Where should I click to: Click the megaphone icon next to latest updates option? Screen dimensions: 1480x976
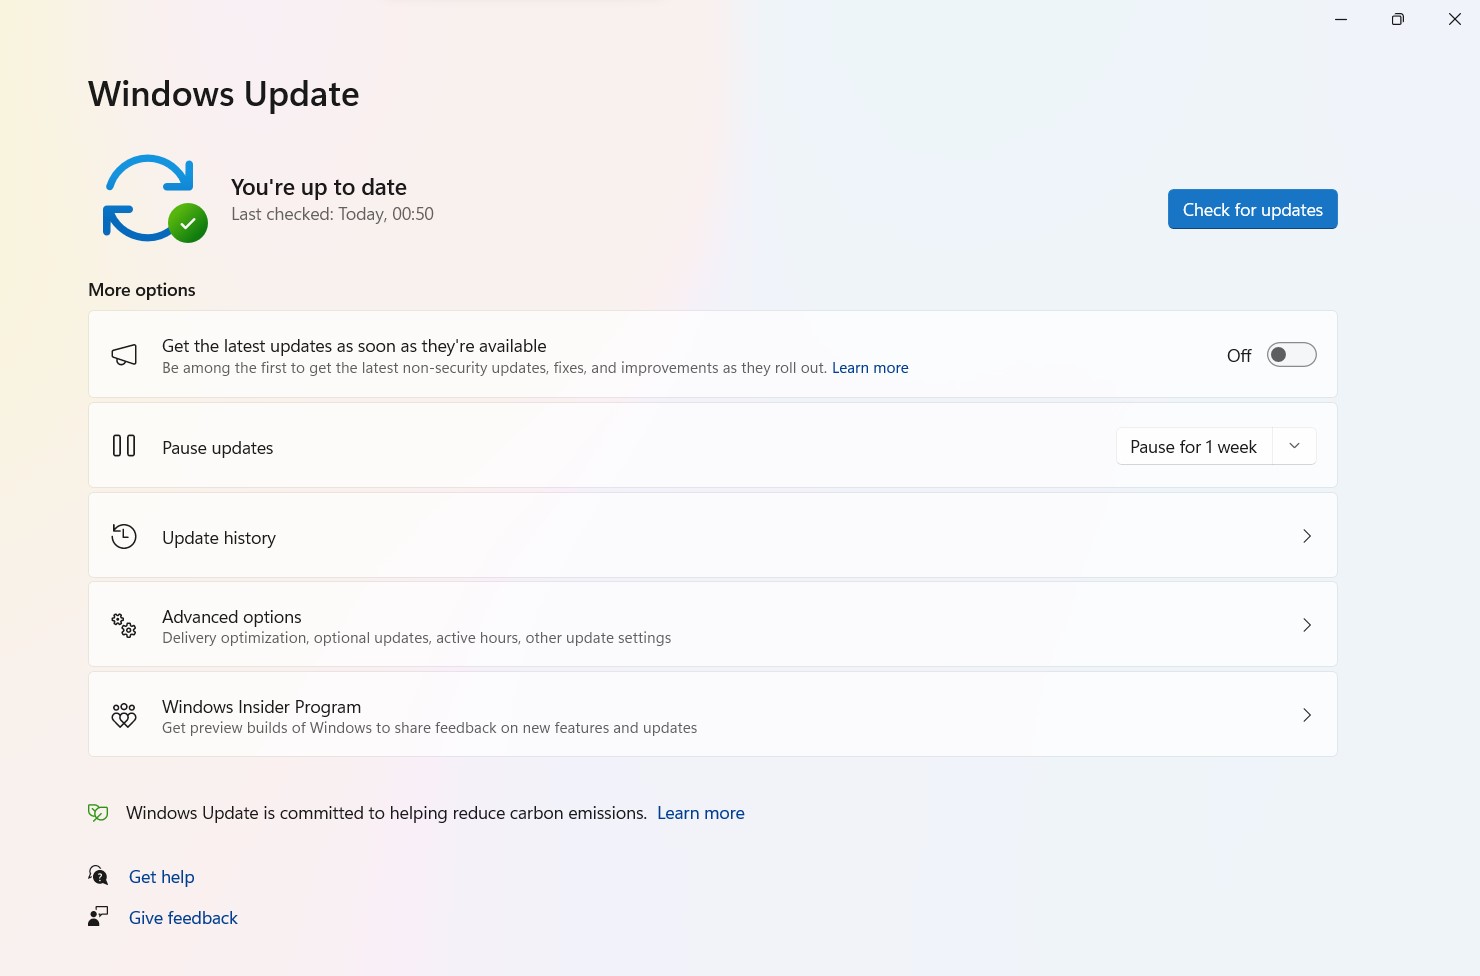(124, 355)
